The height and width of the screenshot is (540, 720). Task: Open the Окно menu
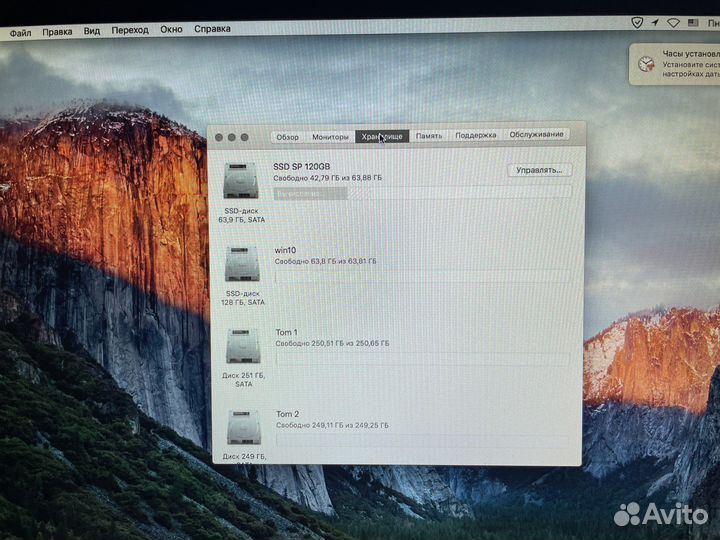(171, 29)
